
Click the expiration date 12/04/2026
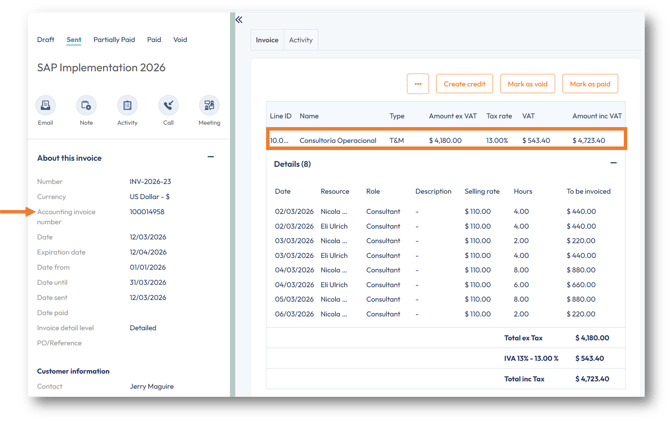(148, 252)
